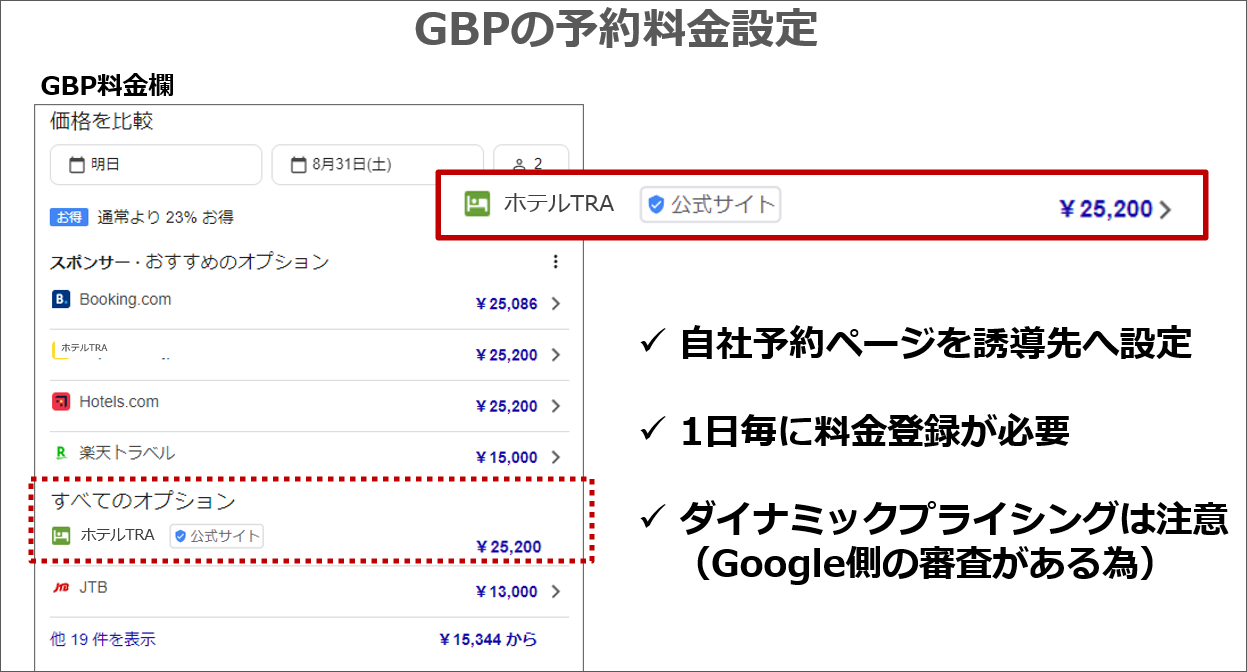Screen dimensions: 1247x672
Task: Click the ¥25,200 price in Hotels.com row
Action: tap(507, 406)
